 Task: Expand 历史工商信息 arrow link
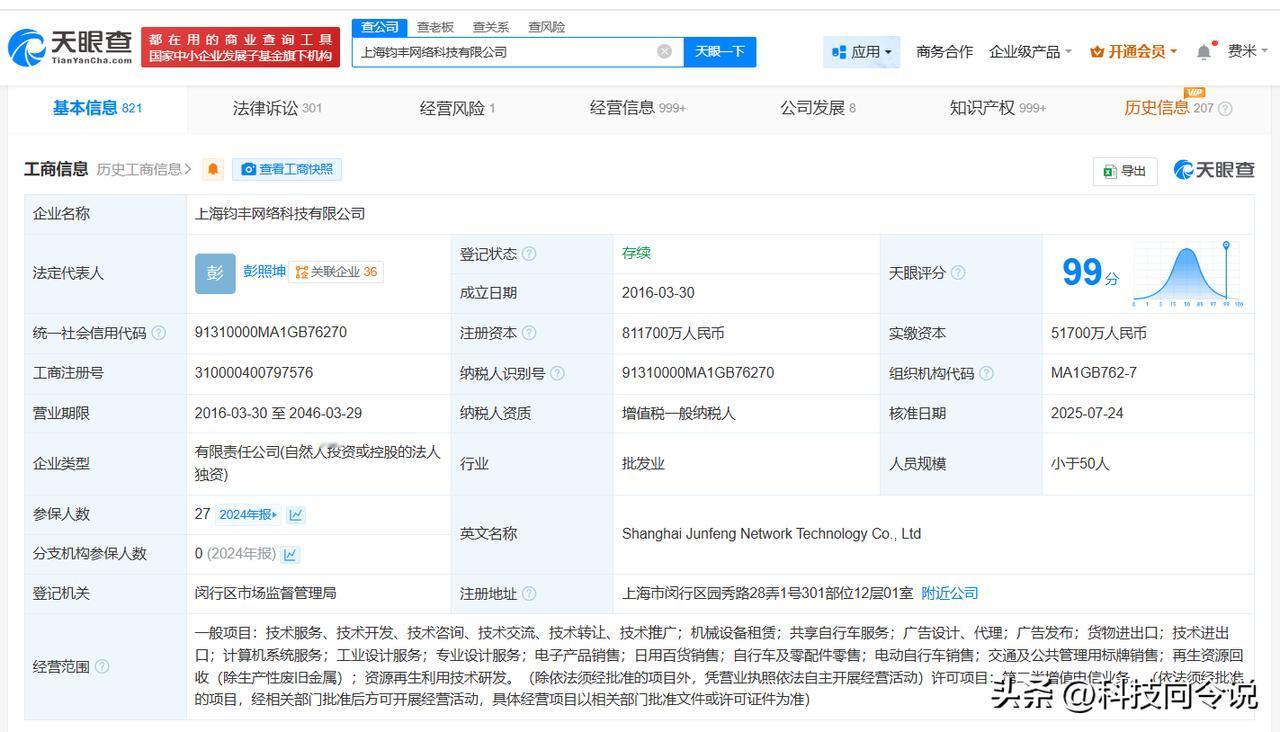click(x=144, y=169)
